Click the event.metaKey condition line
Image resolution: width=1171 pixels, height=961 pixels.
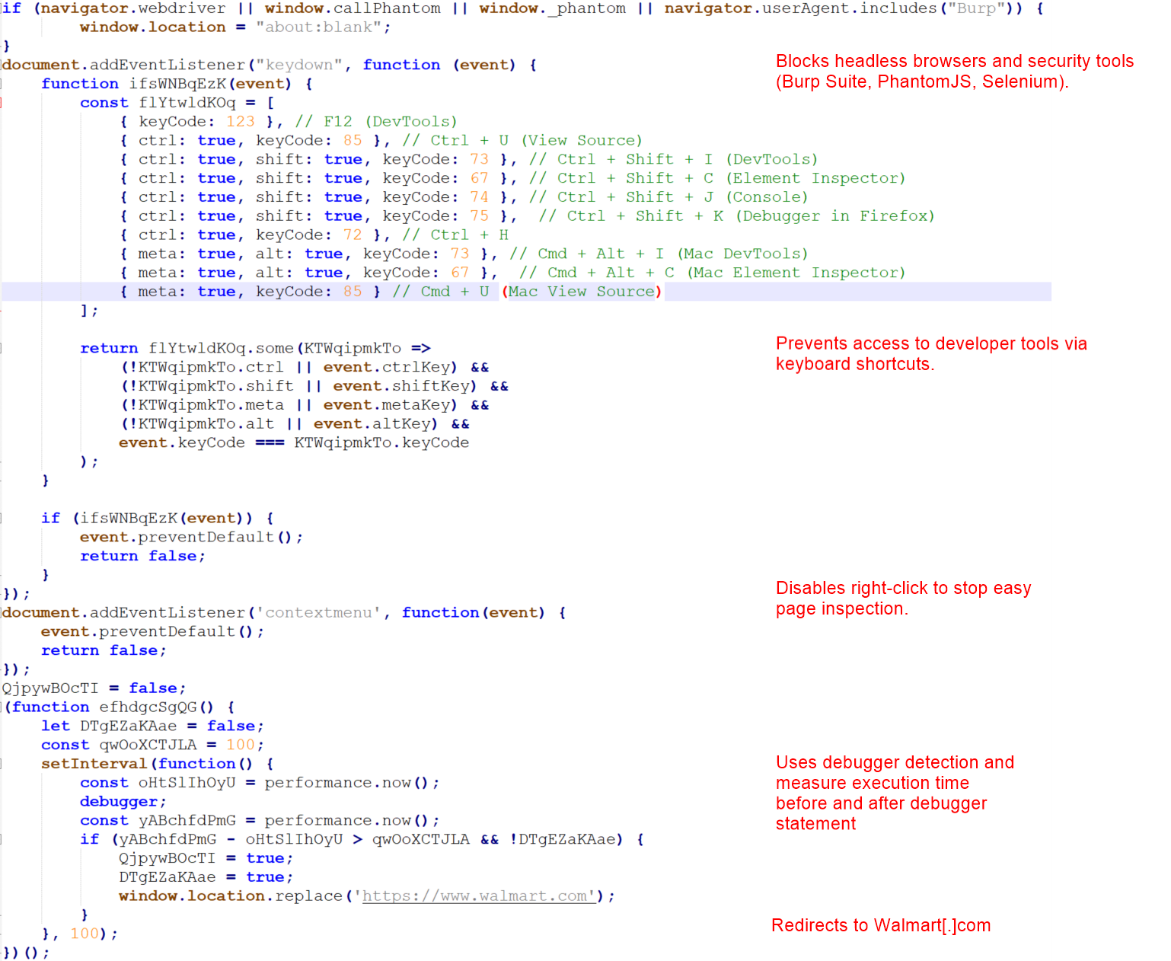pos(304,405)
